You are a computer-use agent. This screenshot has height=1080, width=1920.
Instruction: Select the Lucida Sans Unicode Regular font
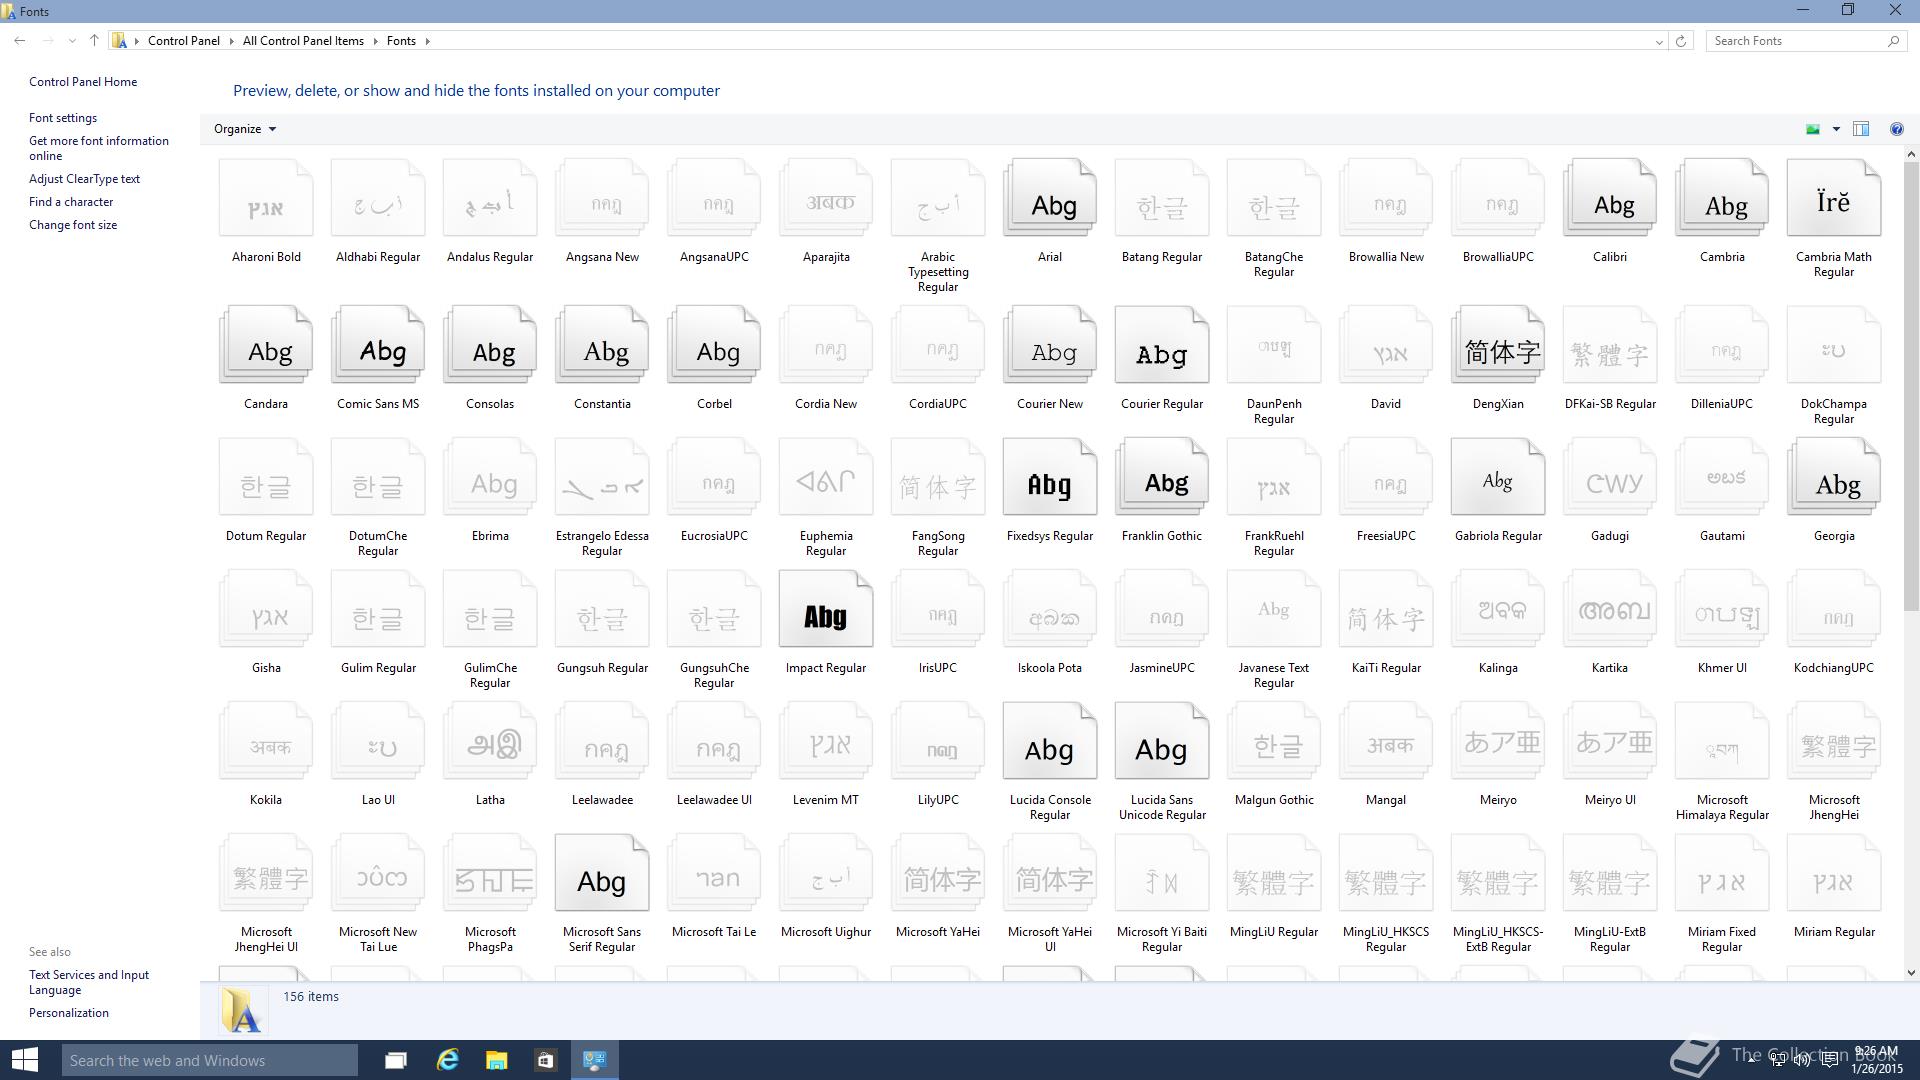click(1162, 741)
